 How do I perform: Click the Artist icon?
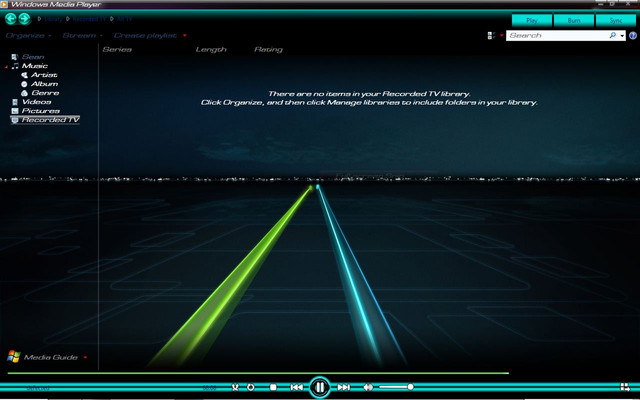coord(24,75)
